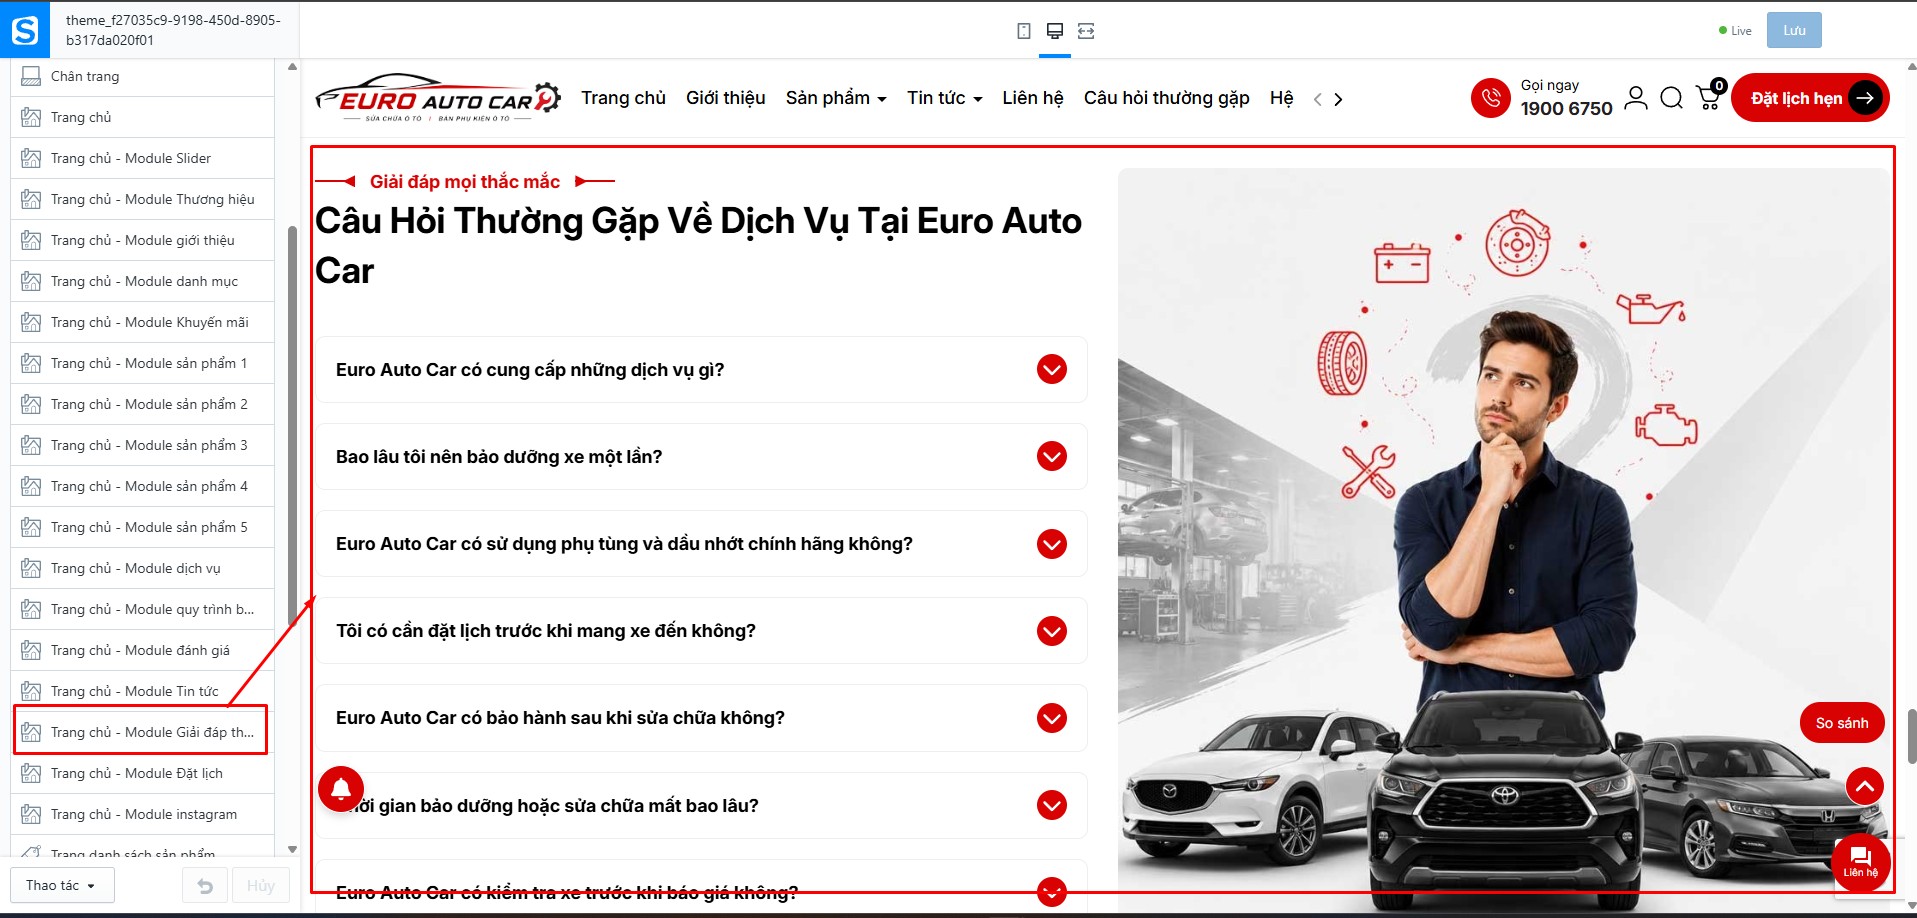Click the theme name text in header
This screenshot has height=918, width=1917.
pyautogui.click(x=173, y=30)
